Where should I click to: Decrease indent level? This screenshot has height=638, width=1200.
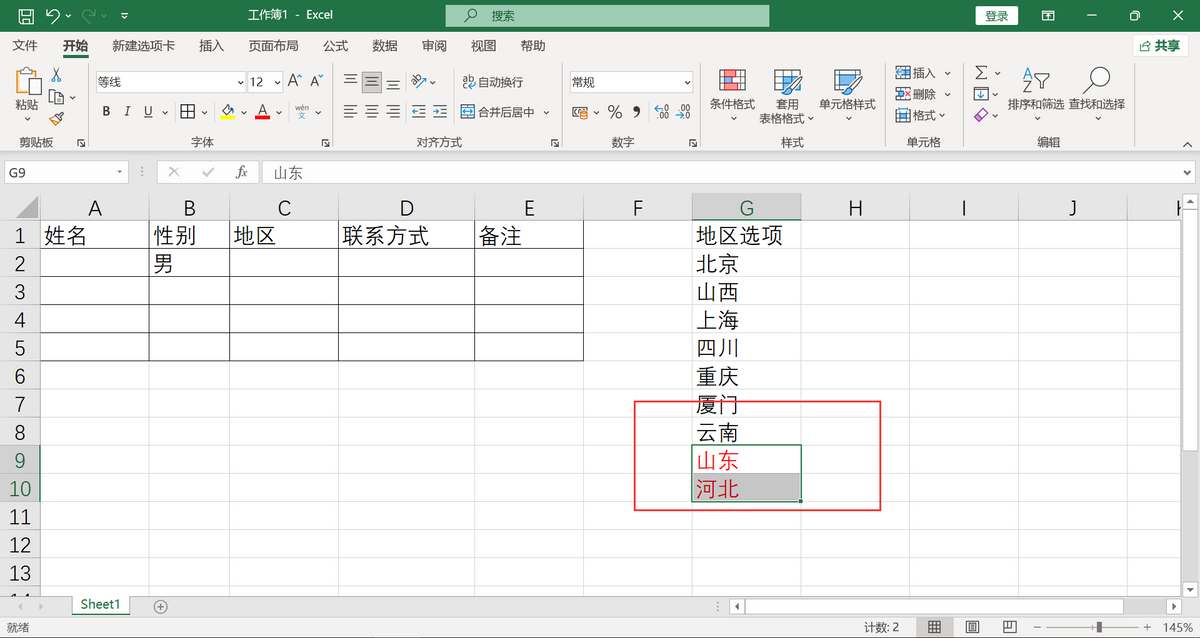click(419, 112)
